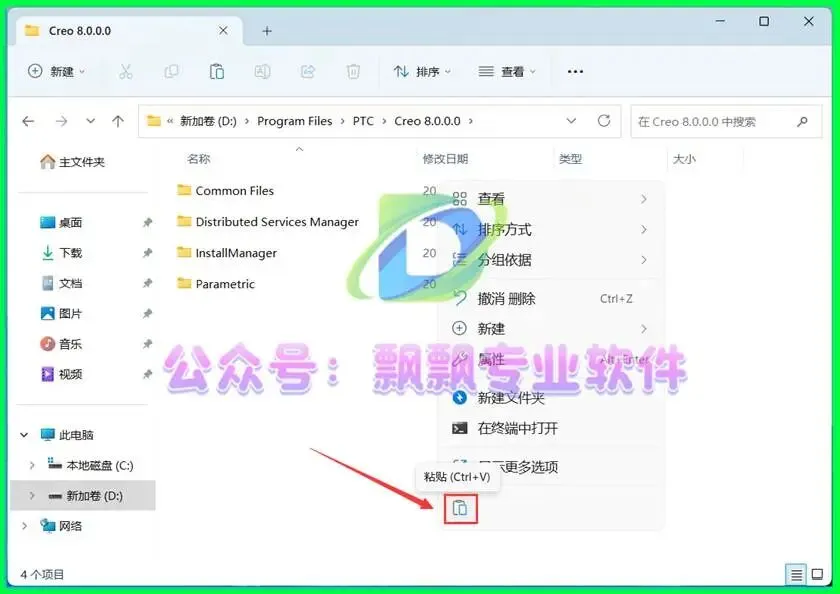This screenshot has height=594, width=840.
Task: Open the three-dot more options menu
Action: [575, 71]
